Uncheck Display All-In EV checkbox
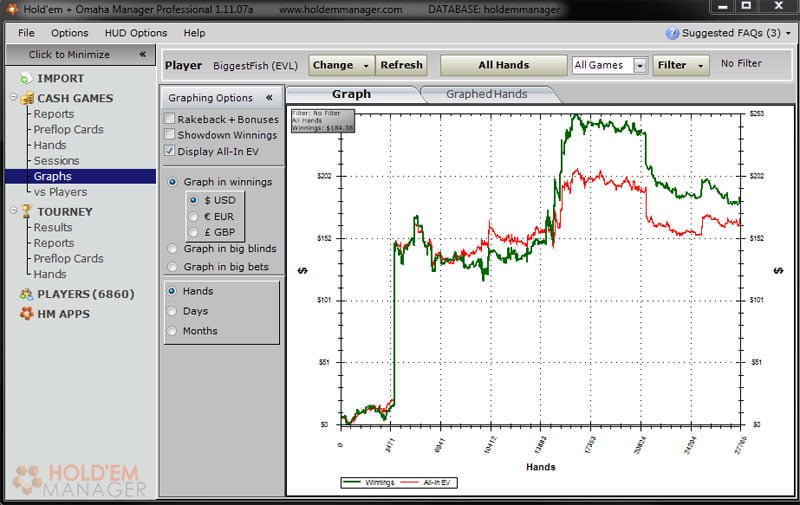The height and width of the screenshot is (505, 800). tap(169, 151)
